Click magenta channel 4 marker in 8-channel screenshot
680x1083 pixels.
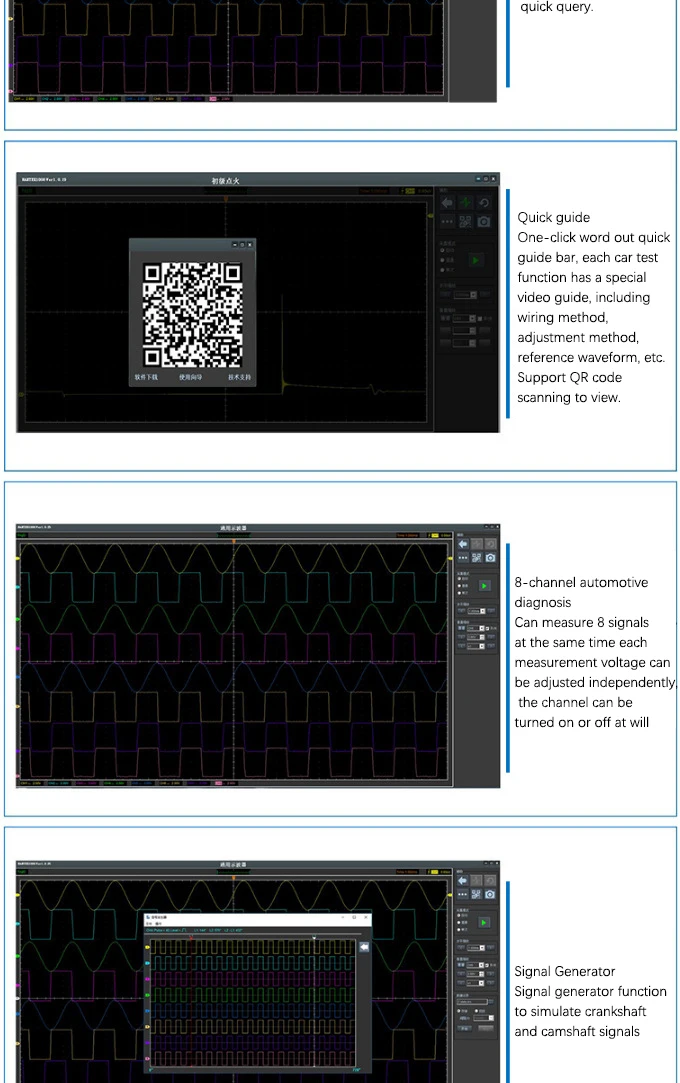18,648
